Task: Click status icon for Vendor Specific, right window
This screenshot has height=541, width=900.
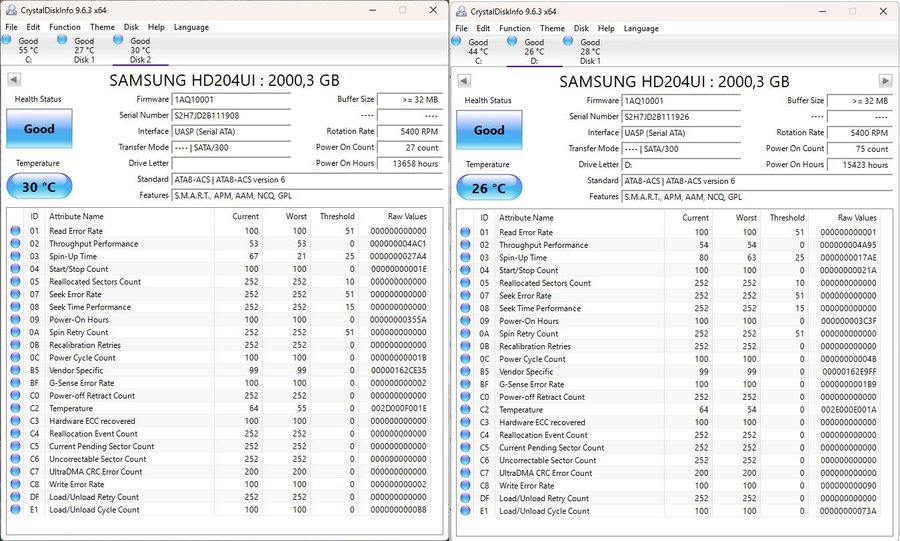Action: click(465, 371)
